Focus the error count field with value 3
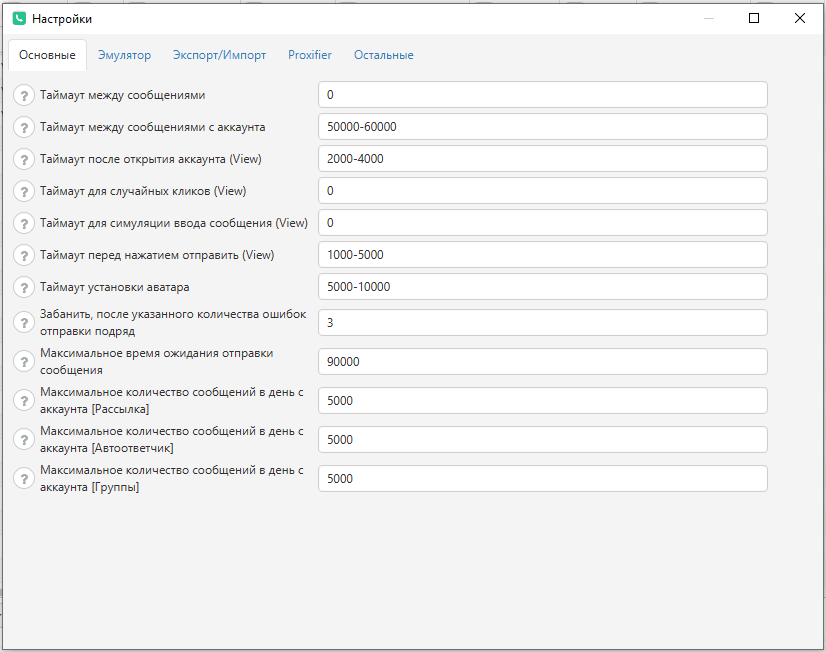The image size is (826, 652). (x=543, y=322)
